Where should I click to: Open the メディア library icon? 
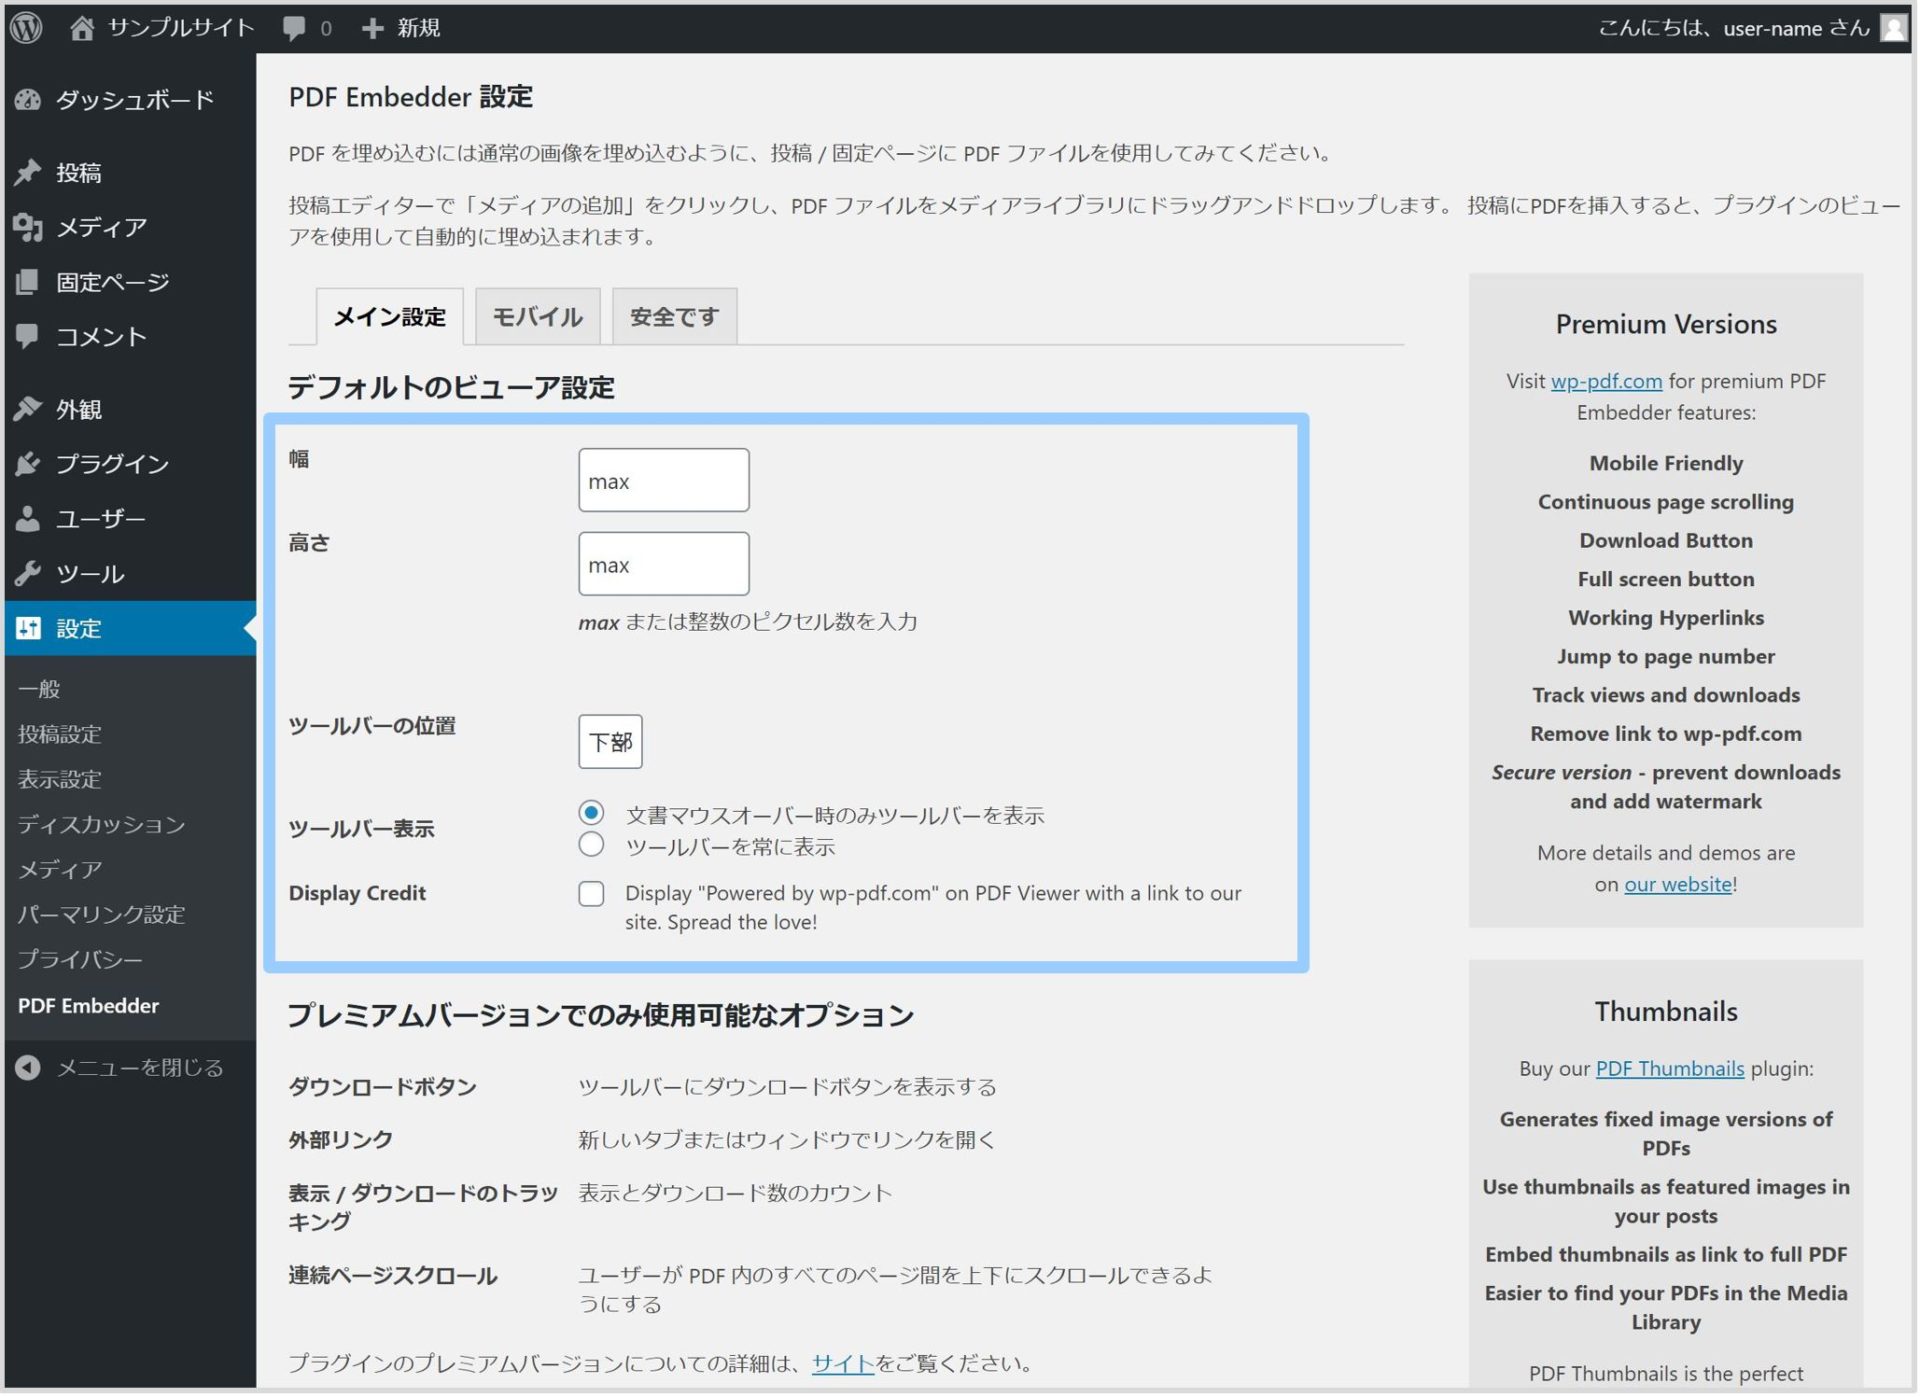click(28, 227)
